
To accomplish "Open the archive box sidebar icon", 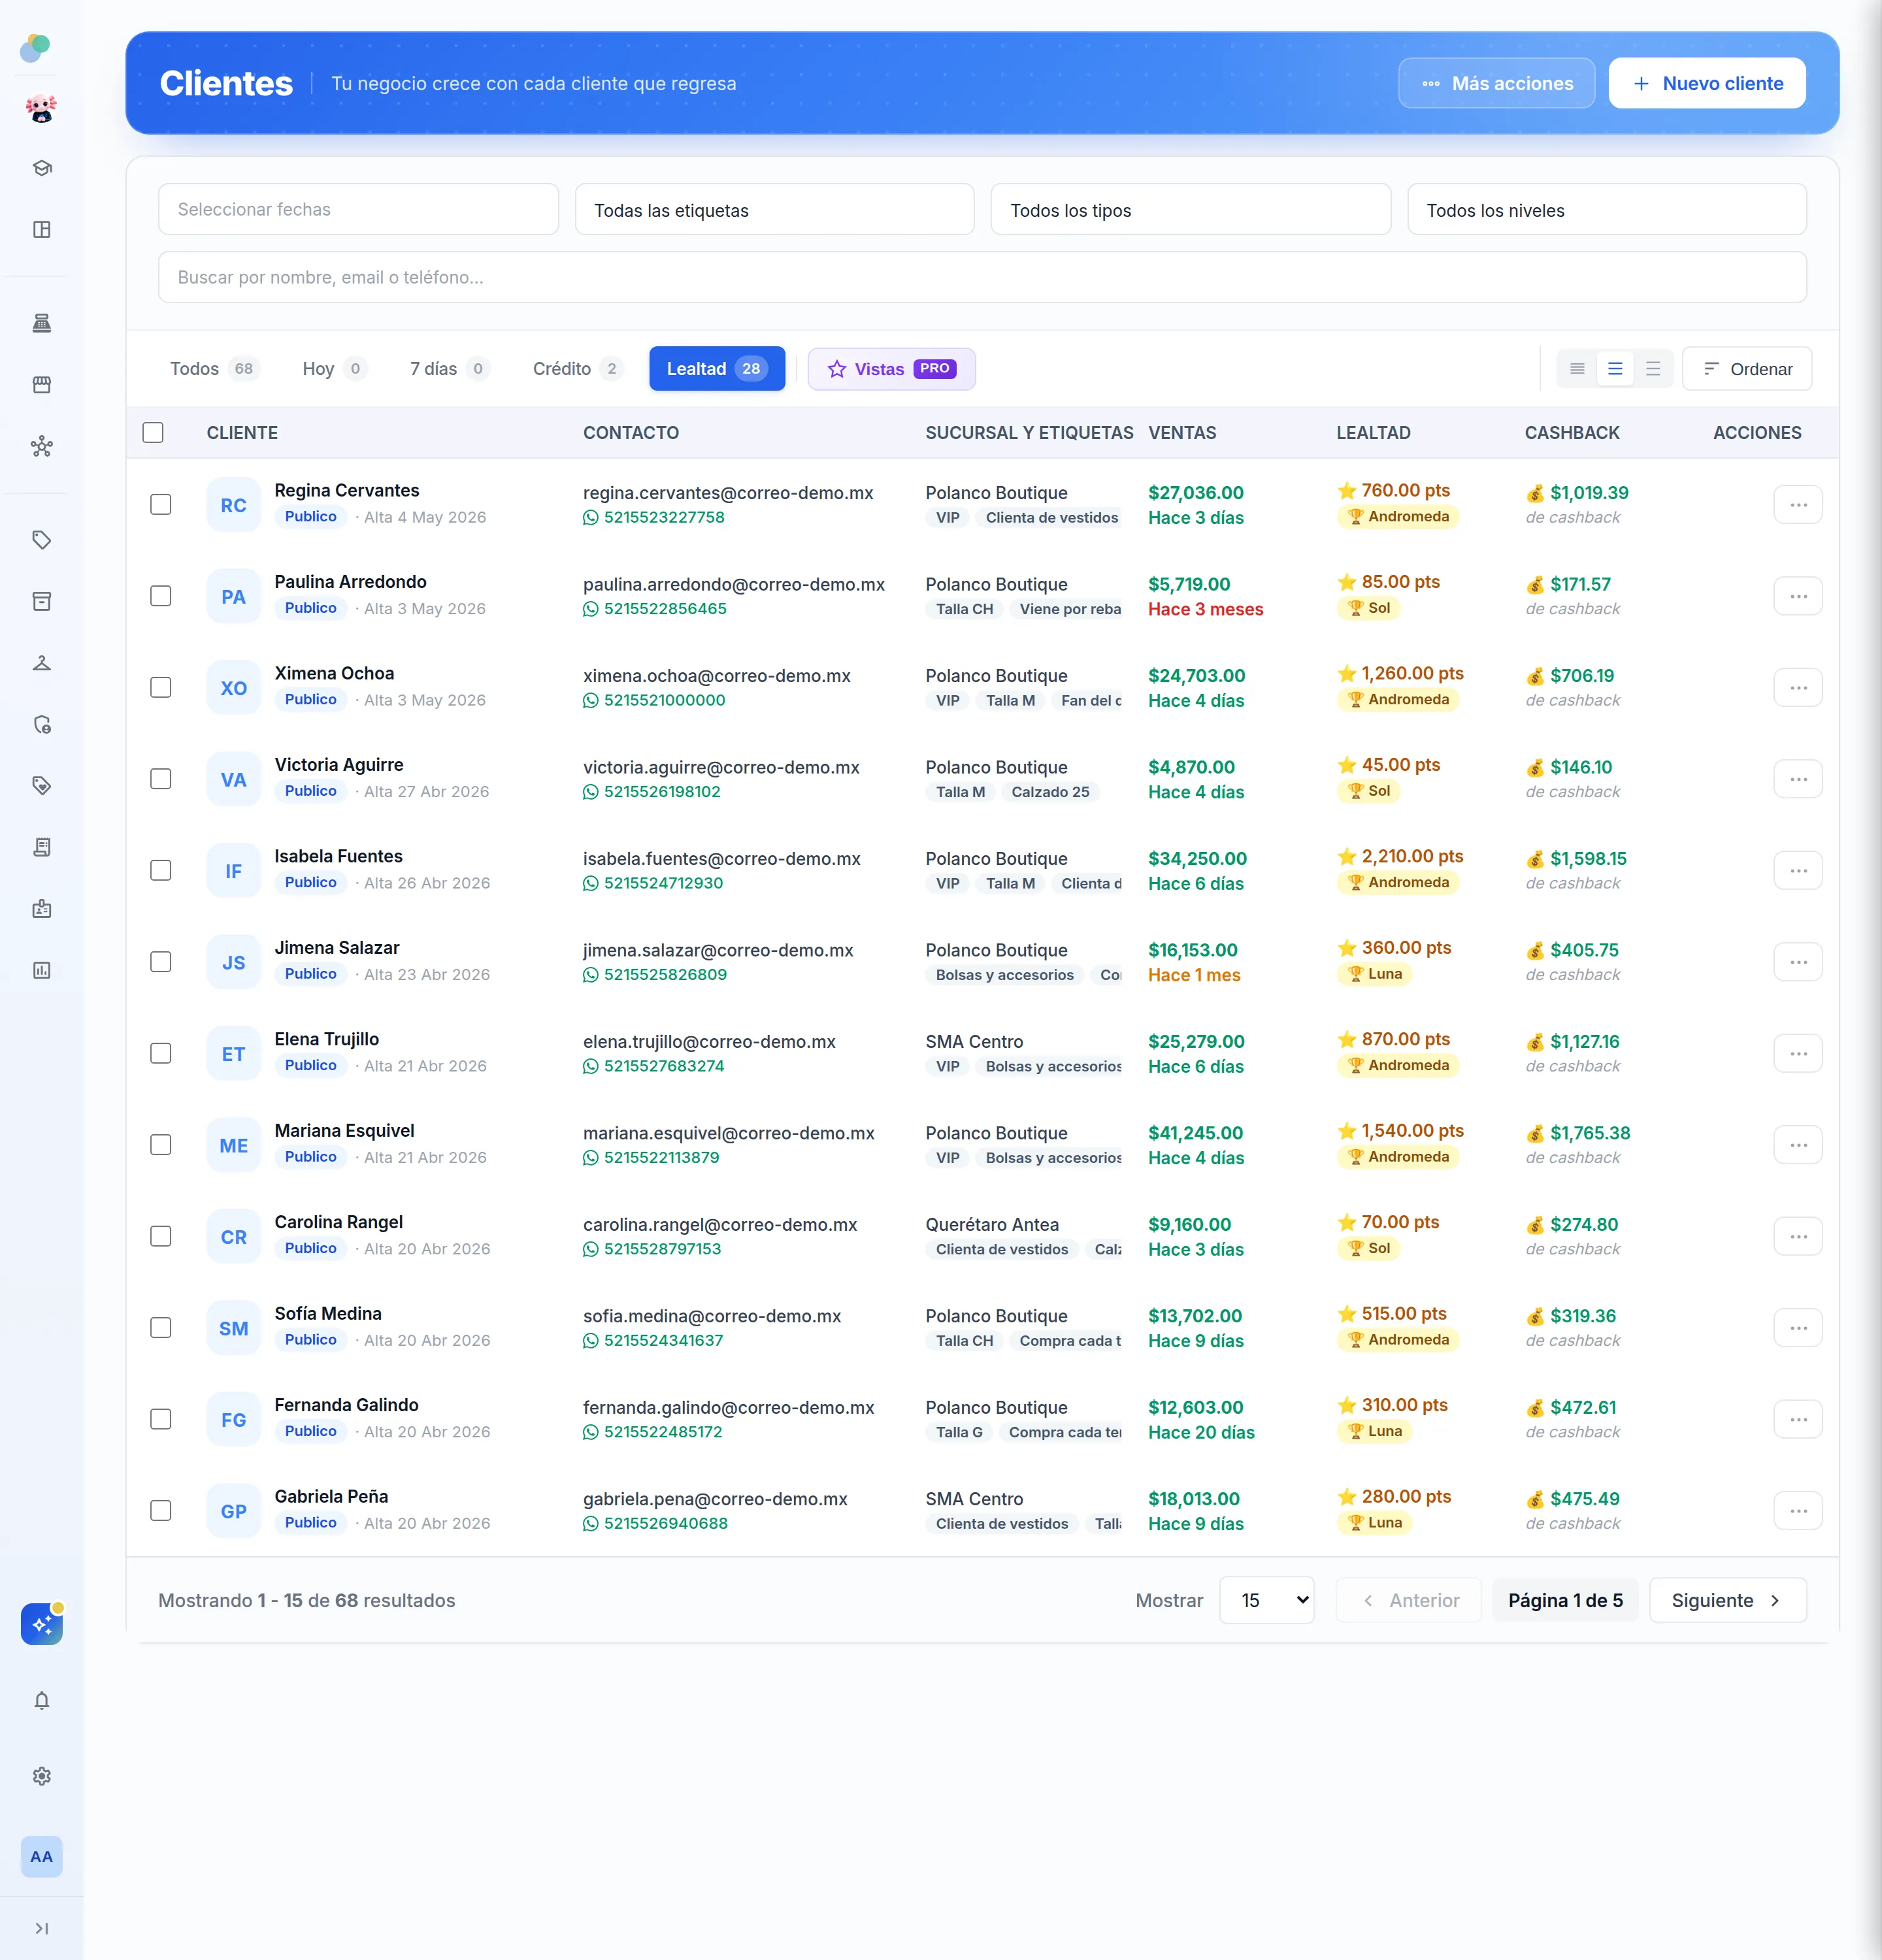I will pos(42,601).
